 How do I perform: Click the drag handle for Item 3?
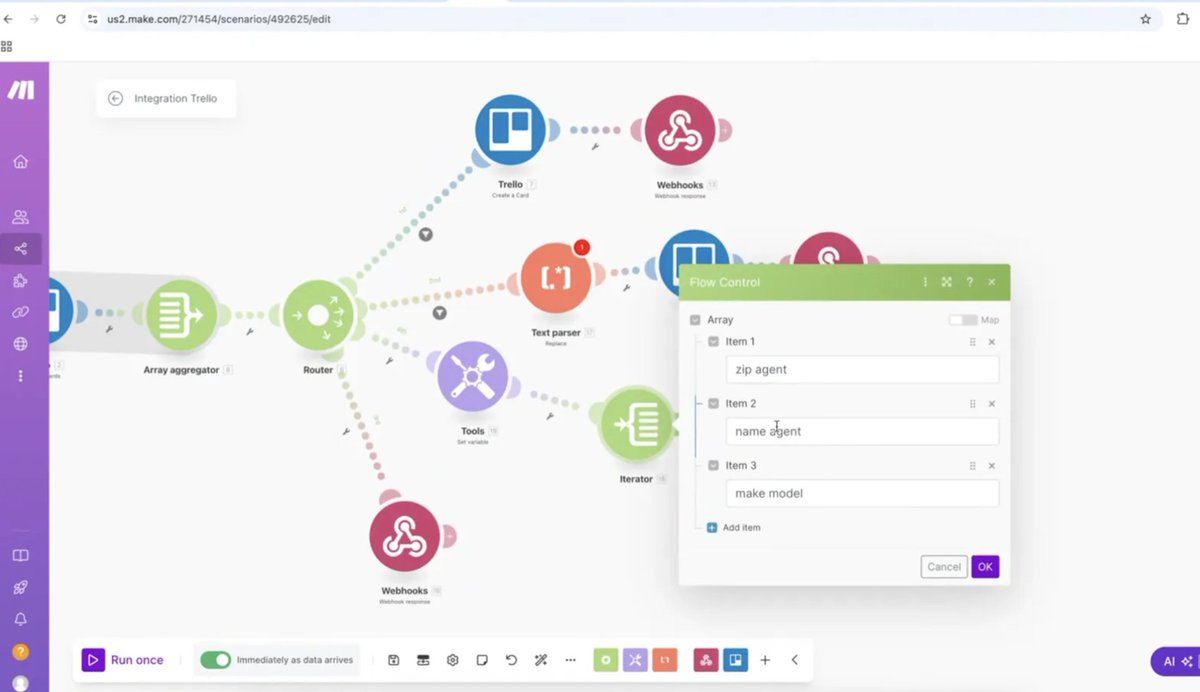click(x=972, y=466)
